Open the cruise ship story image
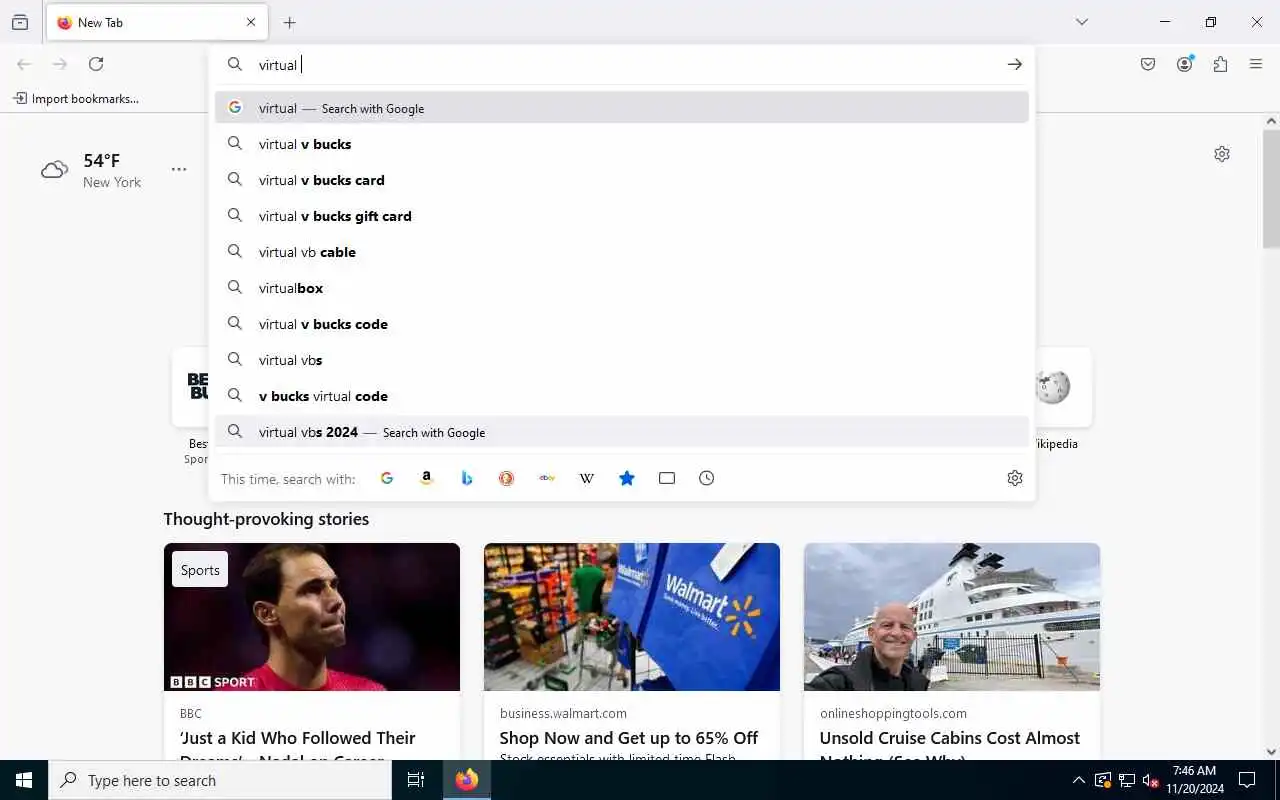 pos(952,617)
